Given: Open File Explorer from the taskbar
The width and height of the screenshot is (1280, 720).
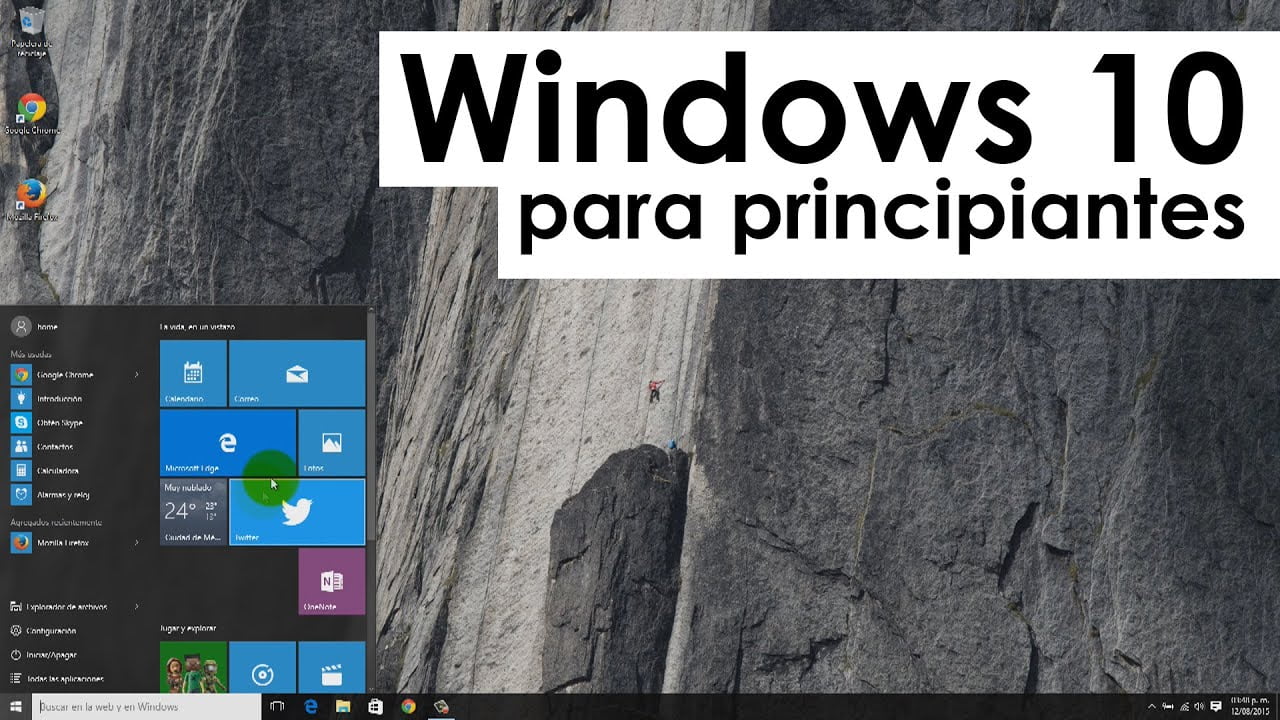Looking at the screenshot, I should click(x=343, y=707).
